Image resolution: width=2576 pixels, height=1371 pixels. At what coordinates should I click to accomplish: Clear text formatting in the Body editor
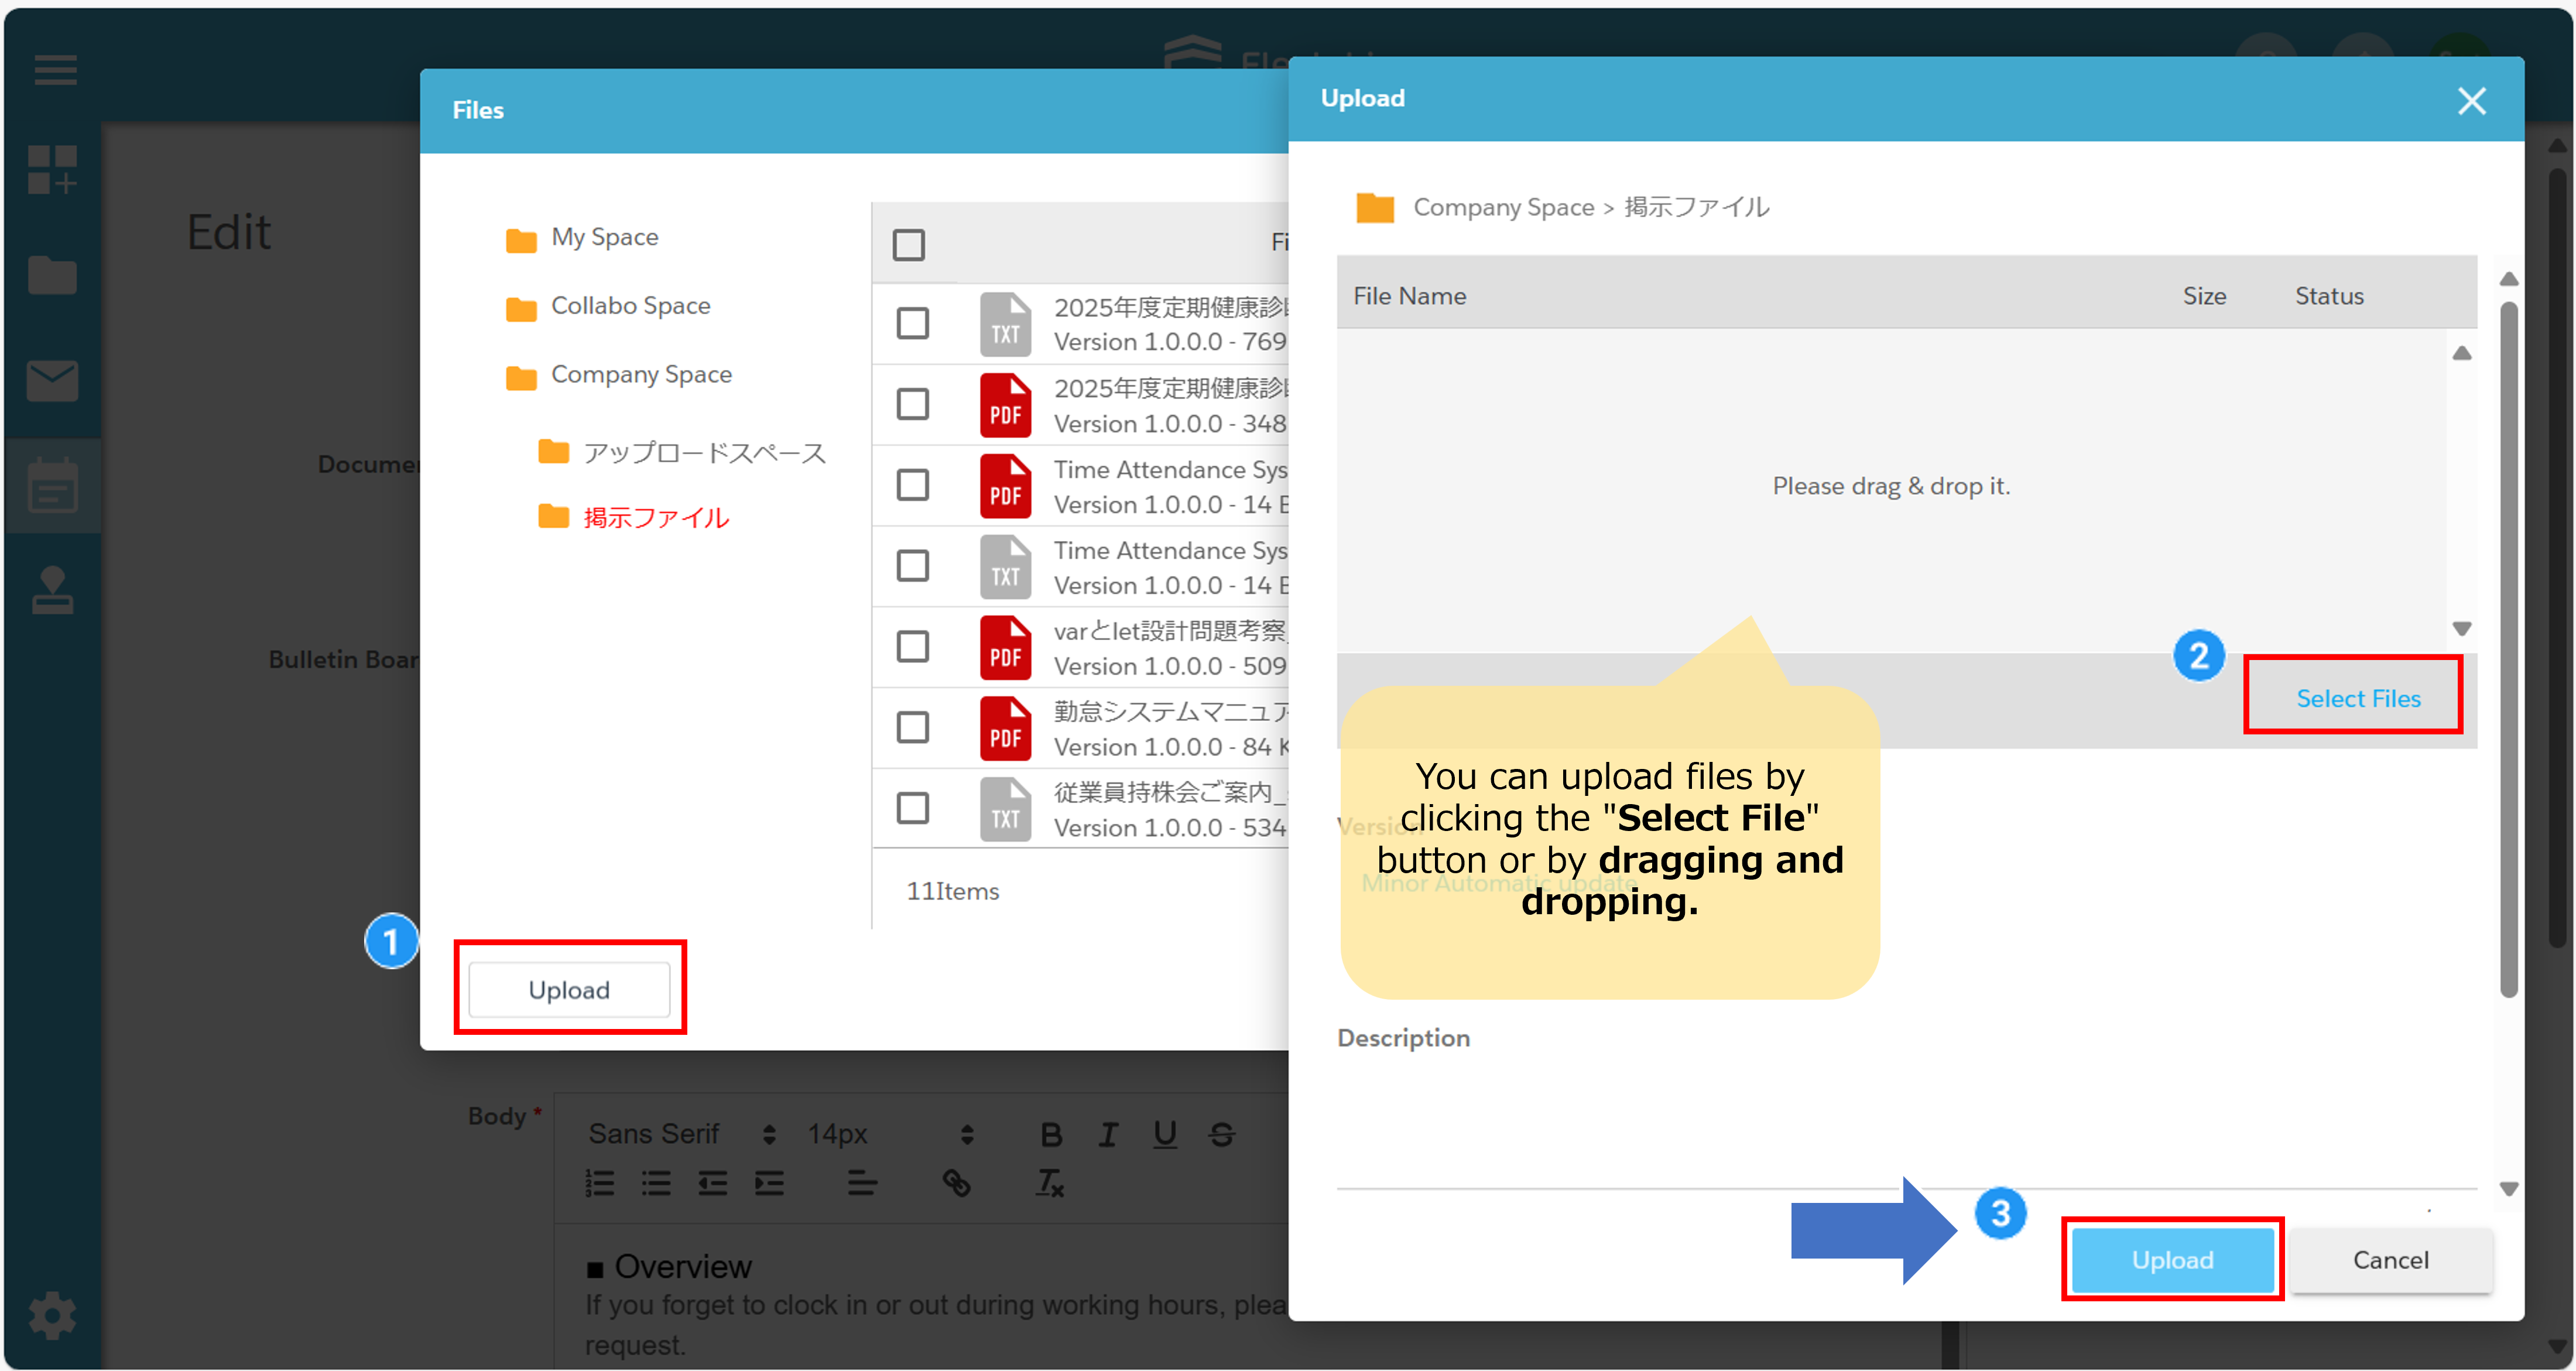pos(1050,1184)
